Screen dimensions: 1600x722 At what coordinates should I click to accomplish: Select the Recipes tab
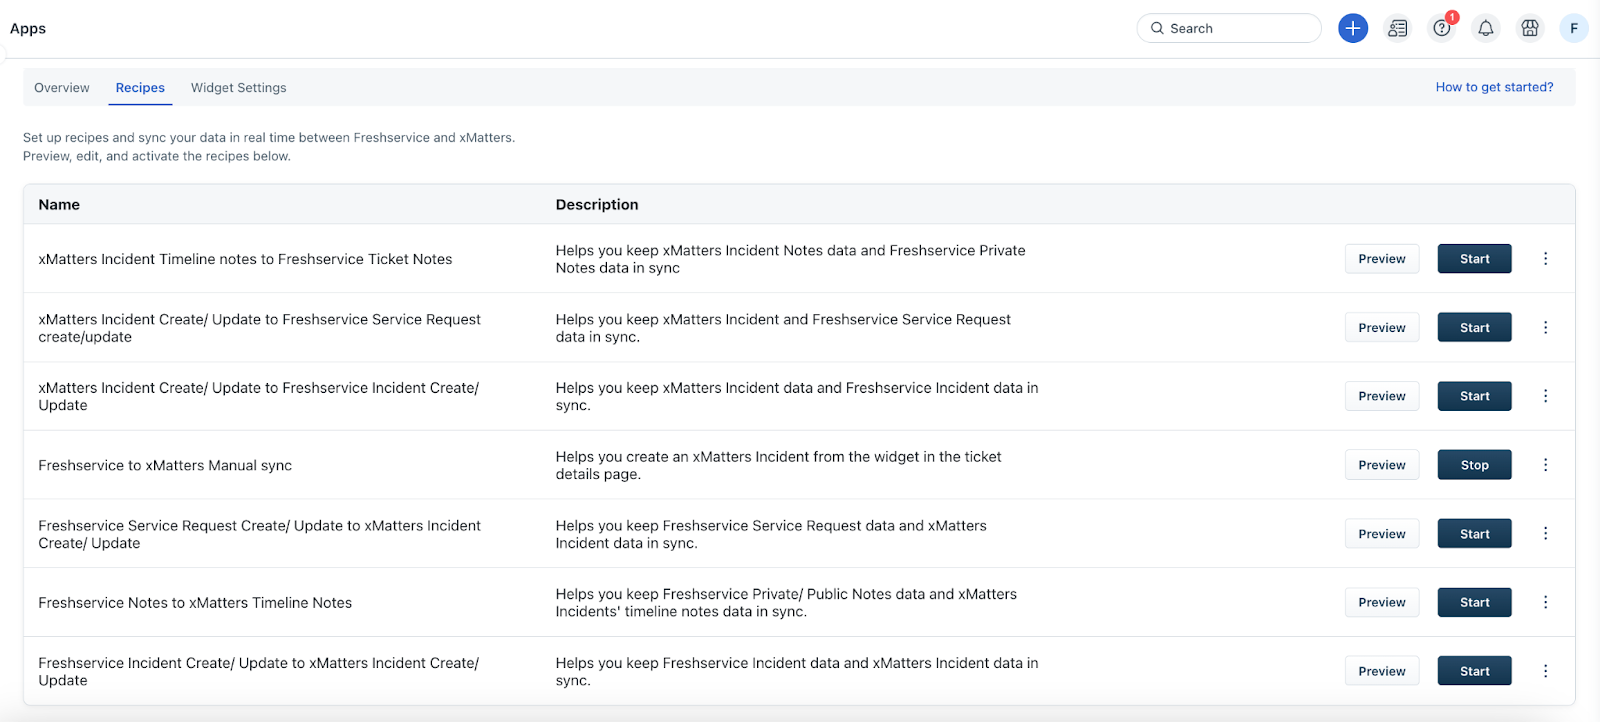click(140, 88)
